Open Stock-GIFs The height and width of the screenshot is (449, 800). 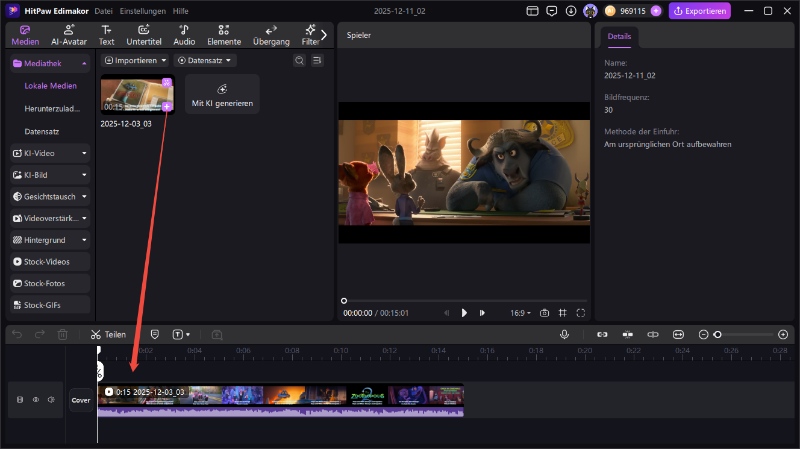coord(50,305)
